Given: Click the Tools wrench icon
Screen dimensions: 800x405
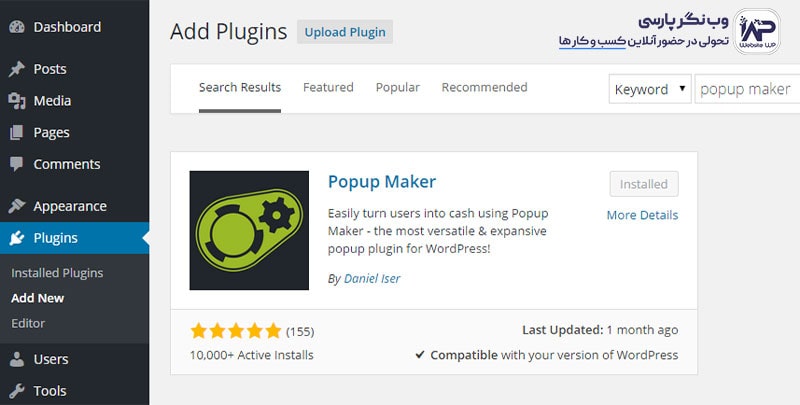Looking at the screenshot, I should point(16,391).
